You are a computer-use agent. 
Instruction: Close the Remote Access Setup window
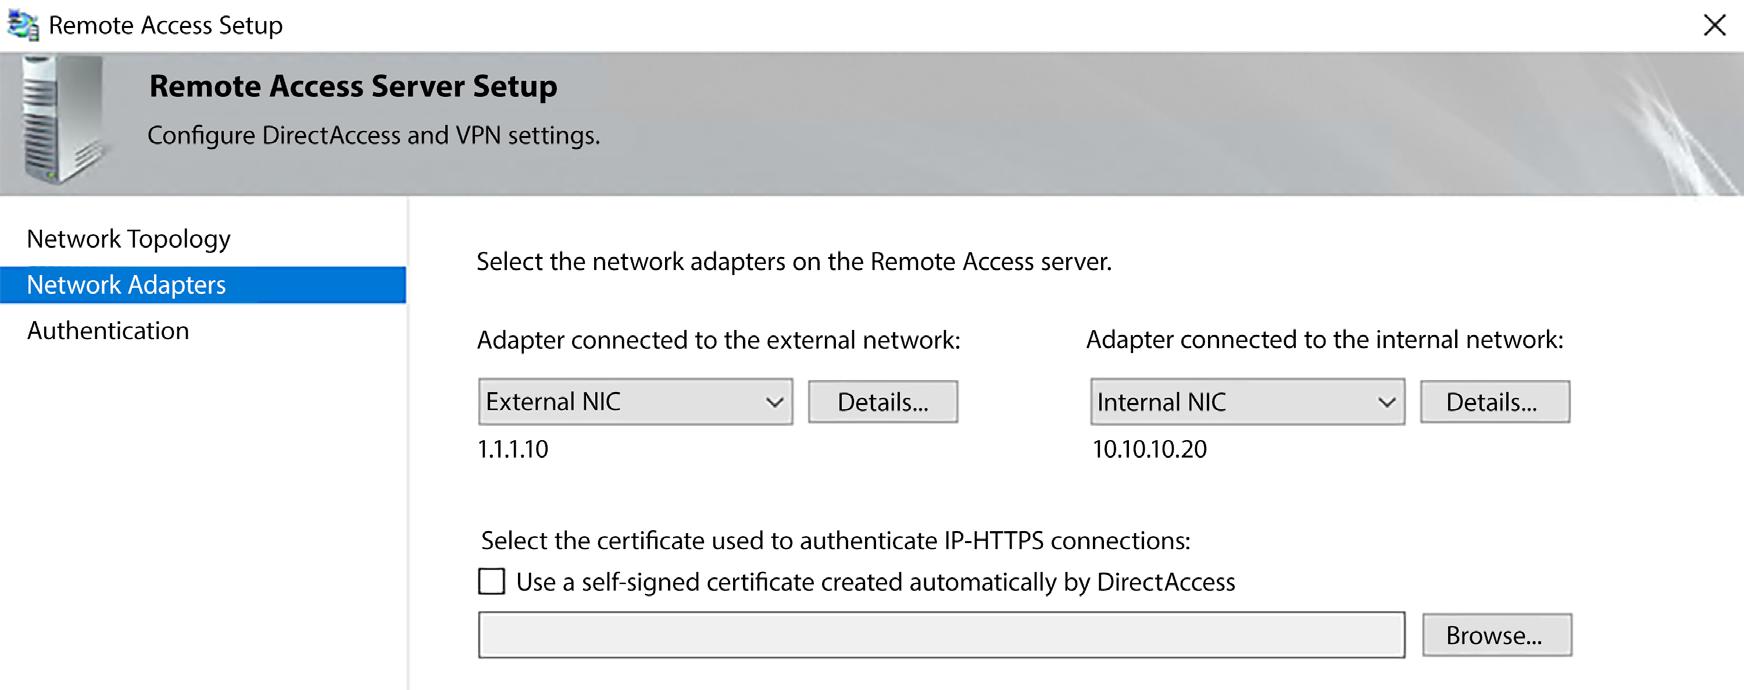[x=1714, y=25]
